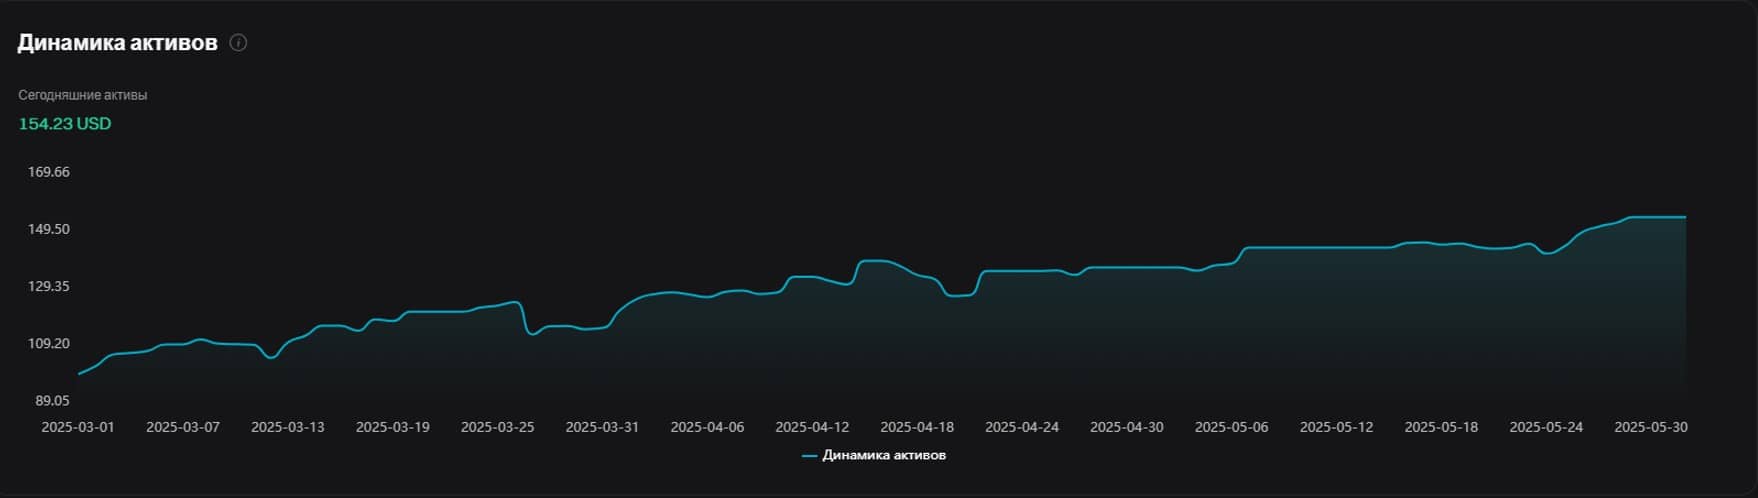Click the 2025-04-12 date label
The image size is (1758, 498).
pyautogui.click(x=812, y=427)
